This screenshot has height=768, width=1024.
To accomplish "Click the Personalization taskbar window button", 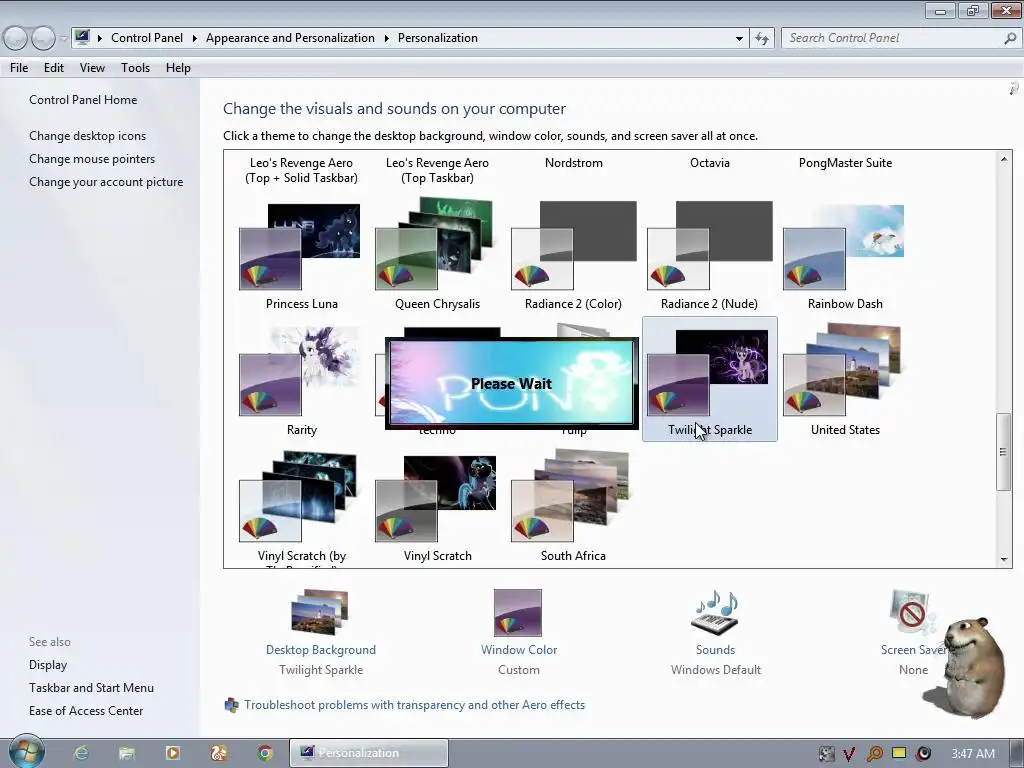I will 369,753.
